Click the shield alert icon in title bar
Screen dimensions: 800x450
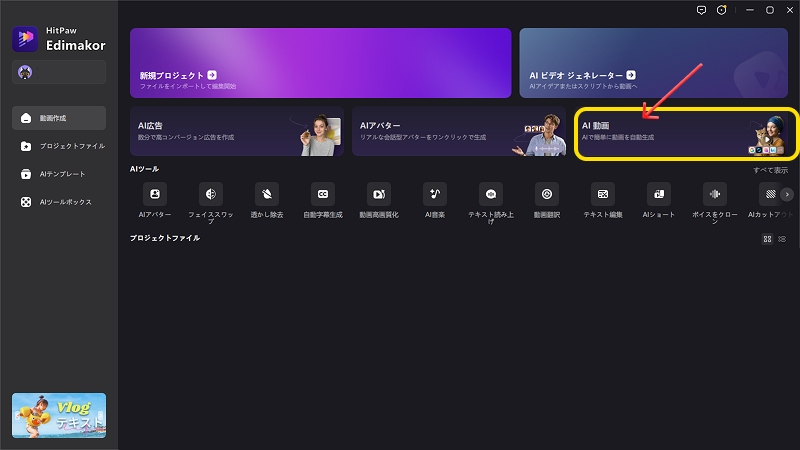click(x=721, y=10)
